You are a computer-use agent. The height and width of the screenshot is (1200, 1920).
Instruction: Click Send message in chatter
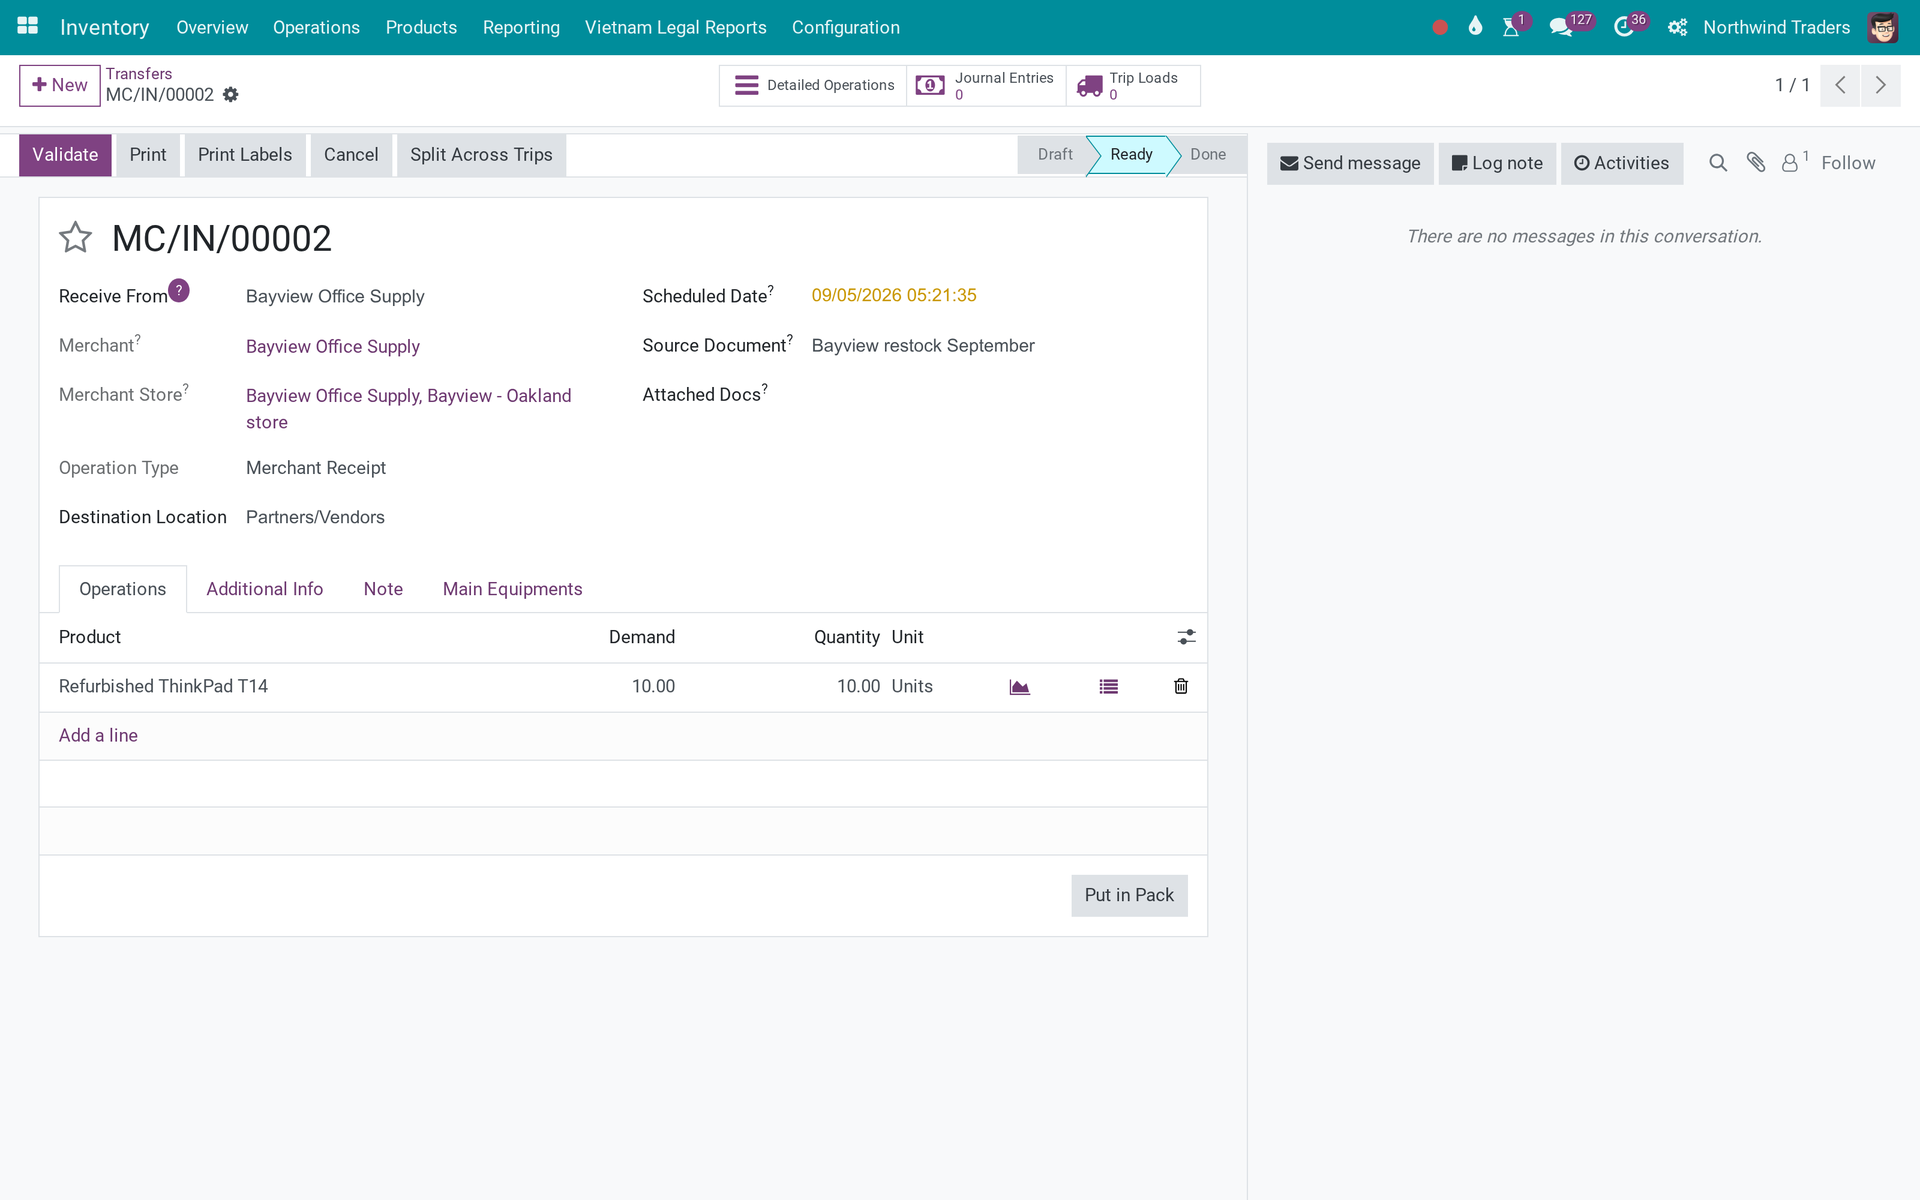(1350, 163)
